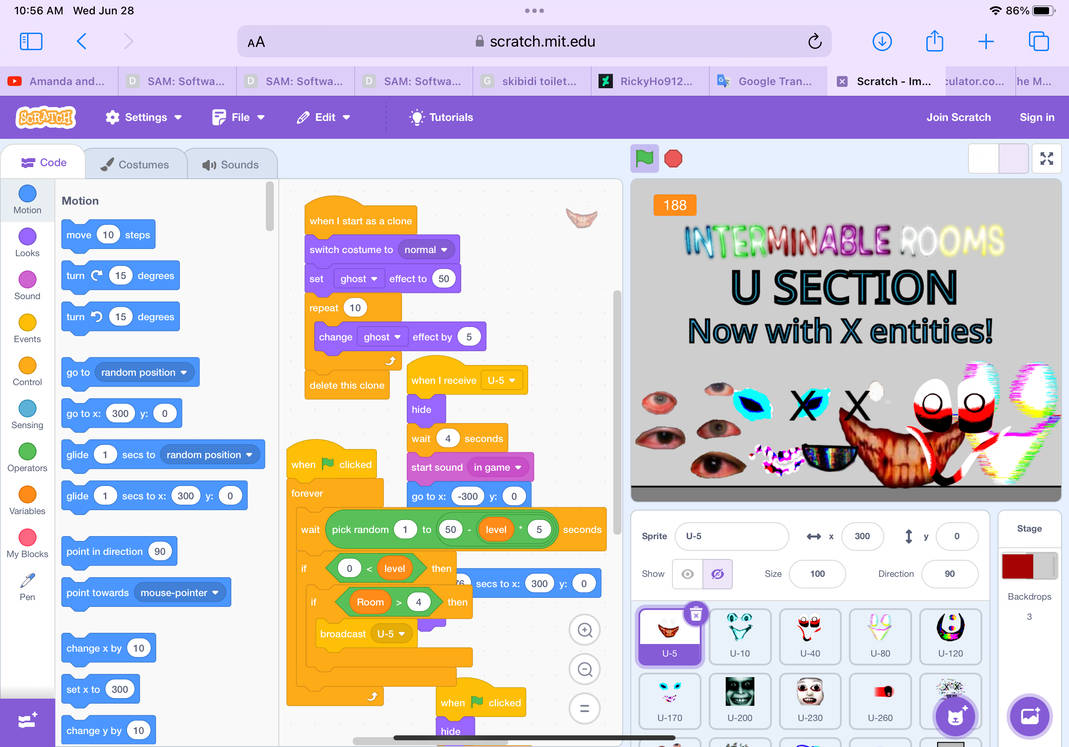Edit the sprite Direction field
This screenshot has width=1069, height=747.
pos(949,574)
